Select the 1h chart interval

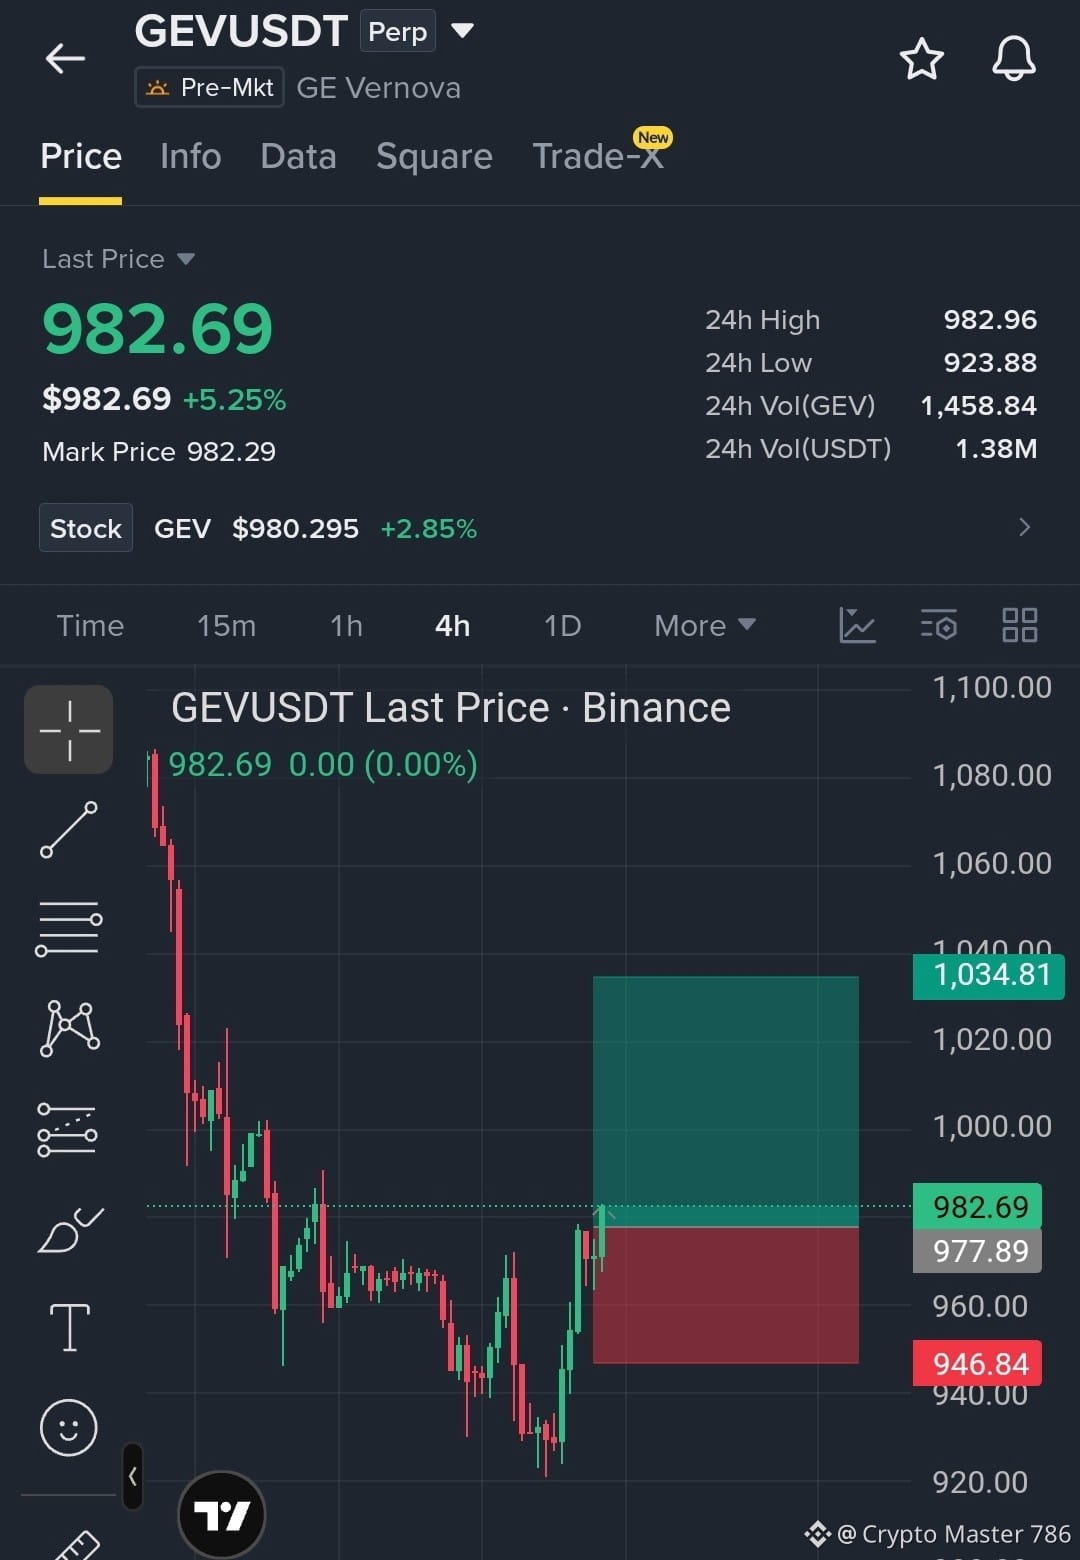click(346, 626)
